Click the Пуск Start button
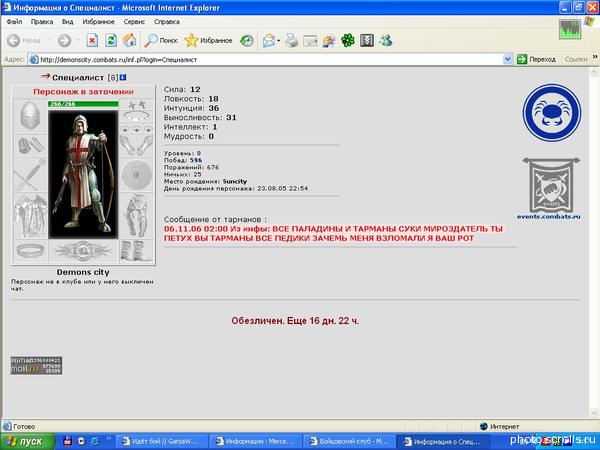This screenshot has height=450, width=600. [28, 441]
